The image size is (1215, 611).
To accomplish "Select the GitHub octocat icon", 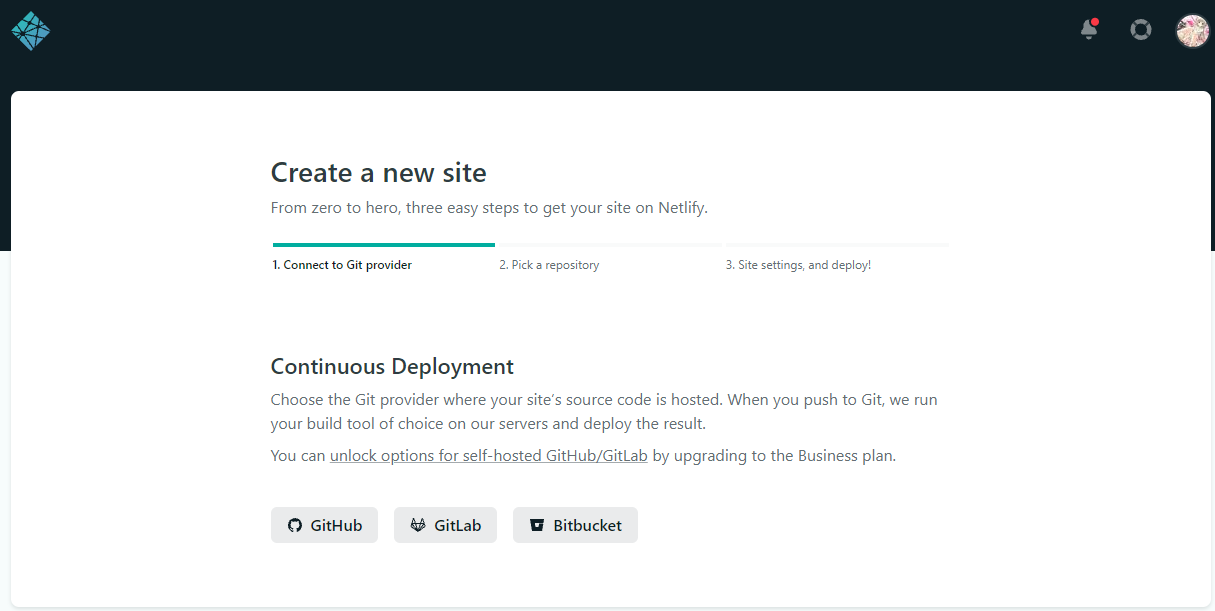I will [295, 524].
